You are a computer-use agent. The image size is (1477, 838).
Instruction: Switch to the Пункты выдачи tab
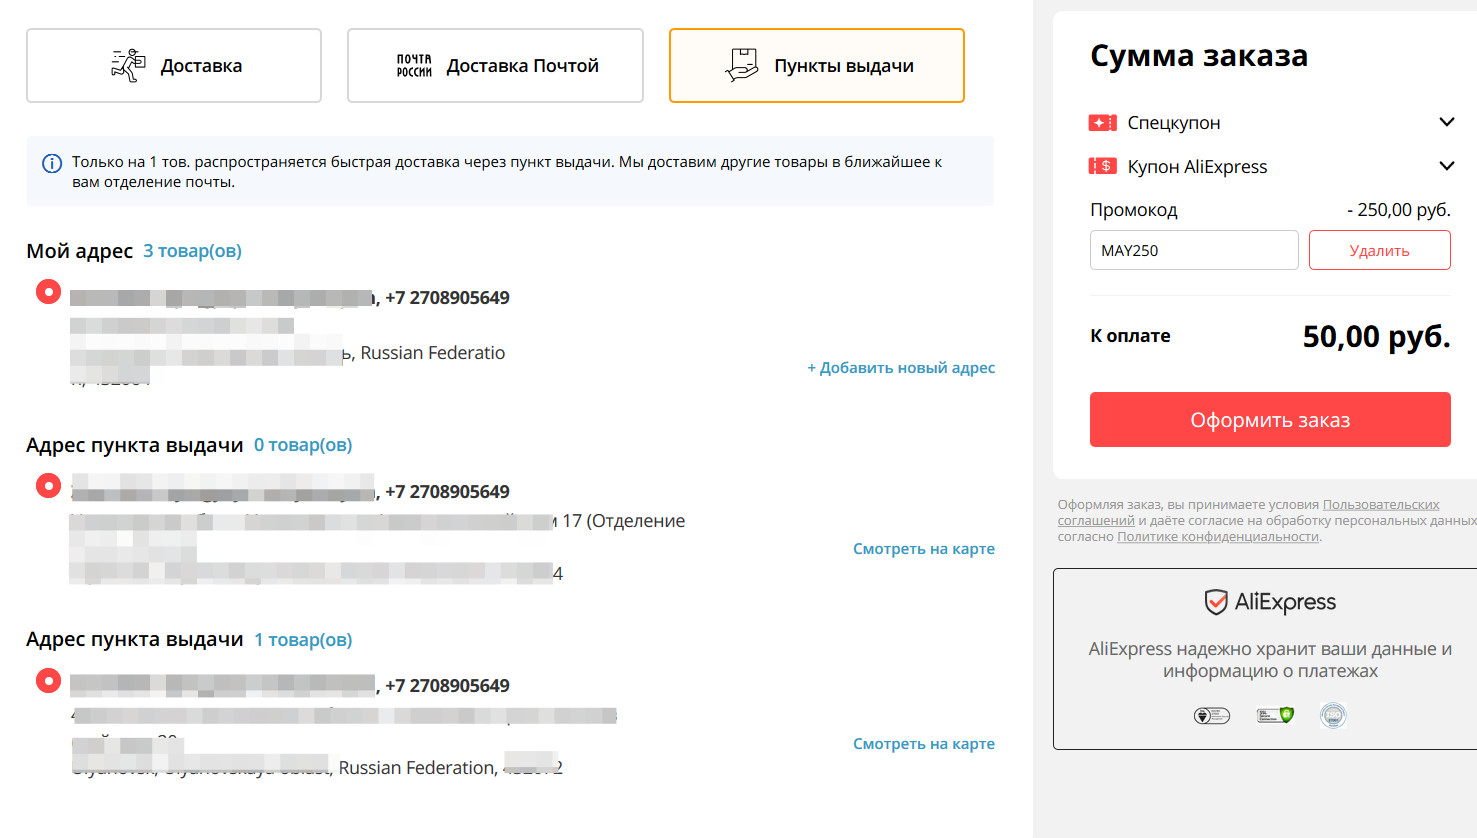point(817,66)
